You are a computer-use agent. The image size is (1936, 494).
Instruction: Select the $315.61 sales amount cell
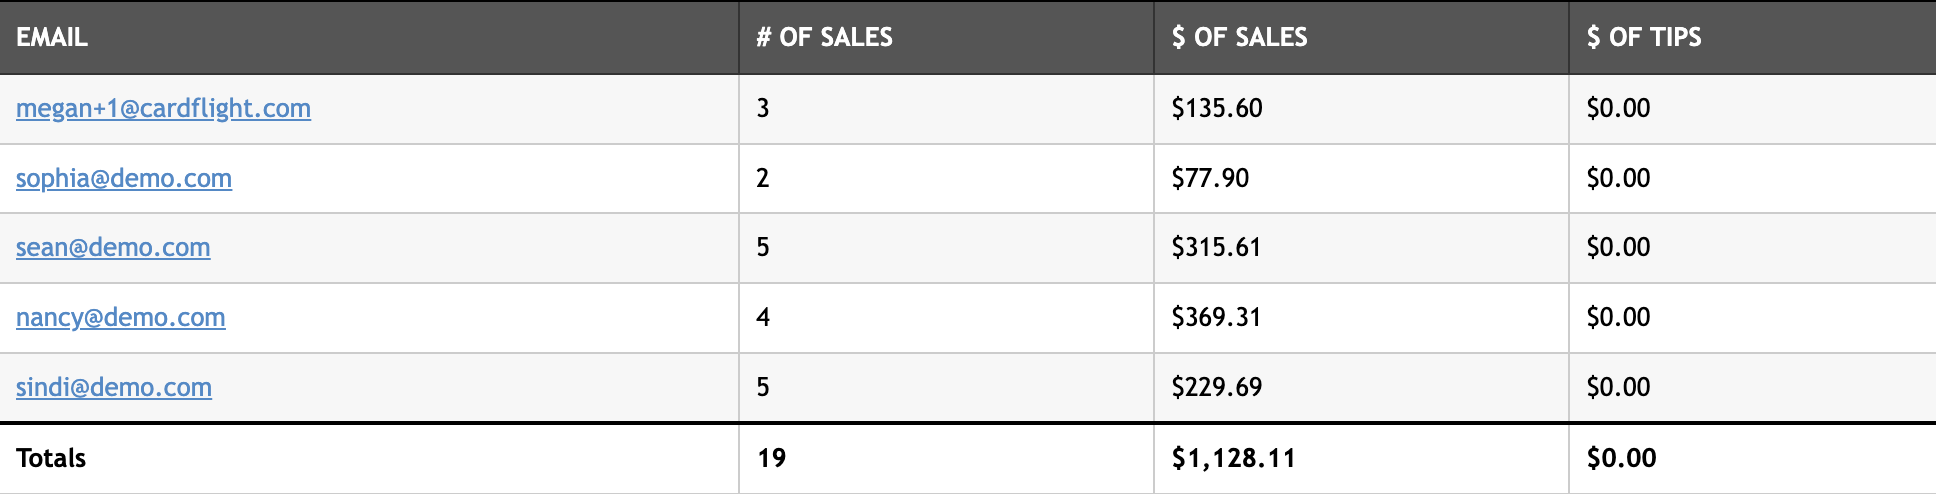click(x=1361, y=248)
